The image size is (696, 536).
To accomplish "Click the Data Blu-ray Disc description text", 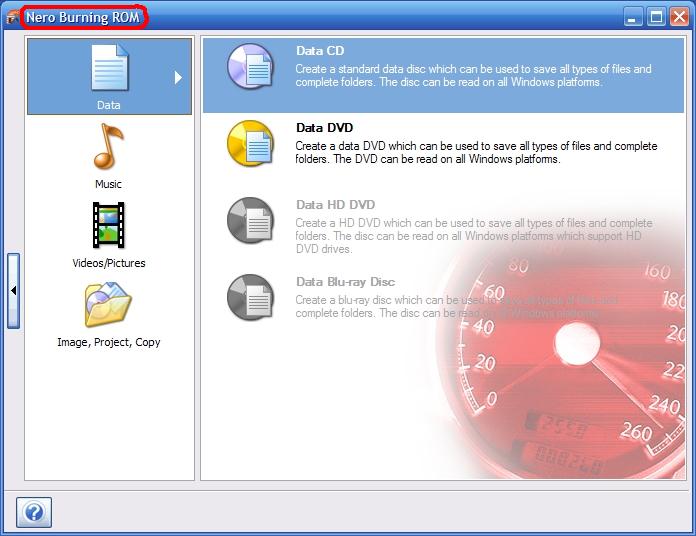I will pyautogui.click(x=456, y=307).
